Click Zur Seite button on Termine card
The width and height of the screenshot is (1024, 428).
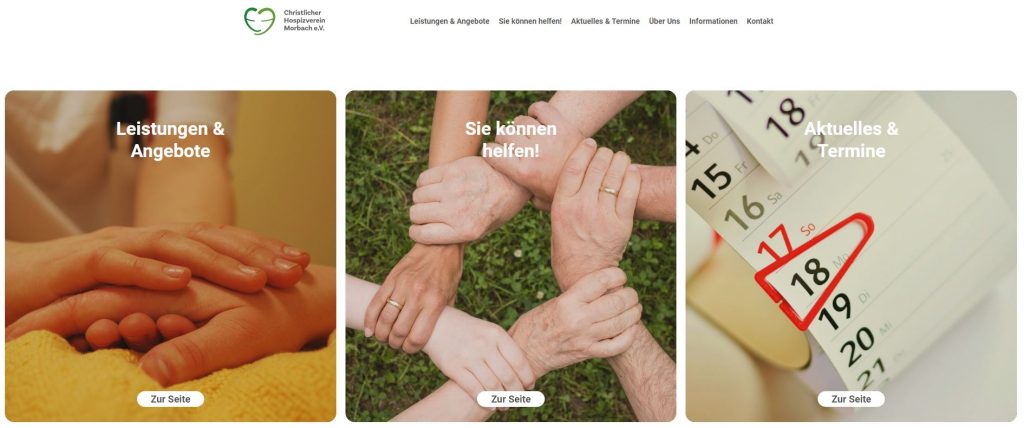851,399
